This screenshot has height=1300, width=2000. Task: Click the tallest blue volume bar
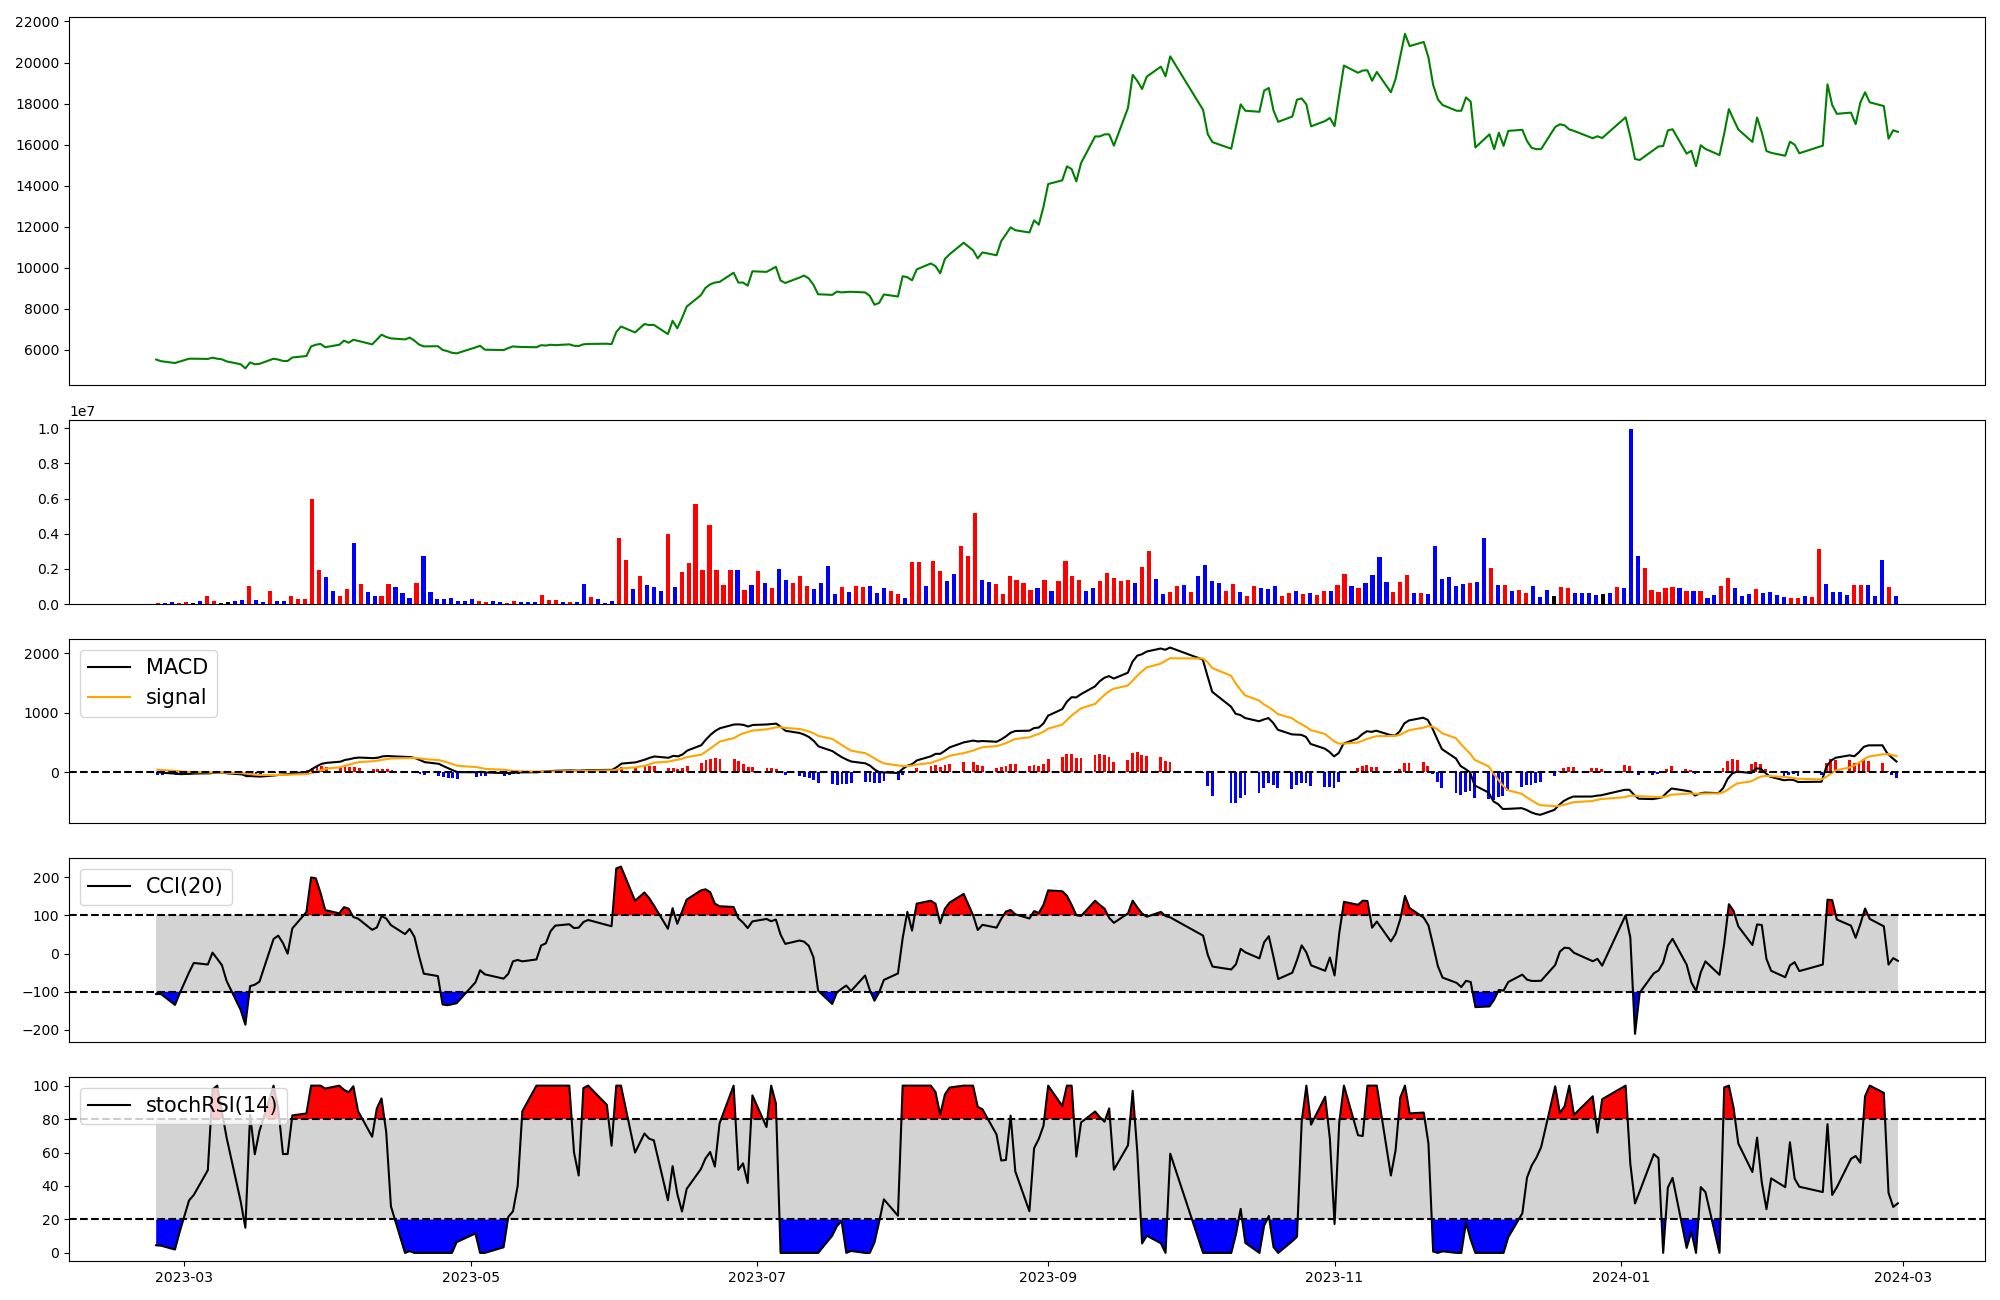(x=1631, y=516)
